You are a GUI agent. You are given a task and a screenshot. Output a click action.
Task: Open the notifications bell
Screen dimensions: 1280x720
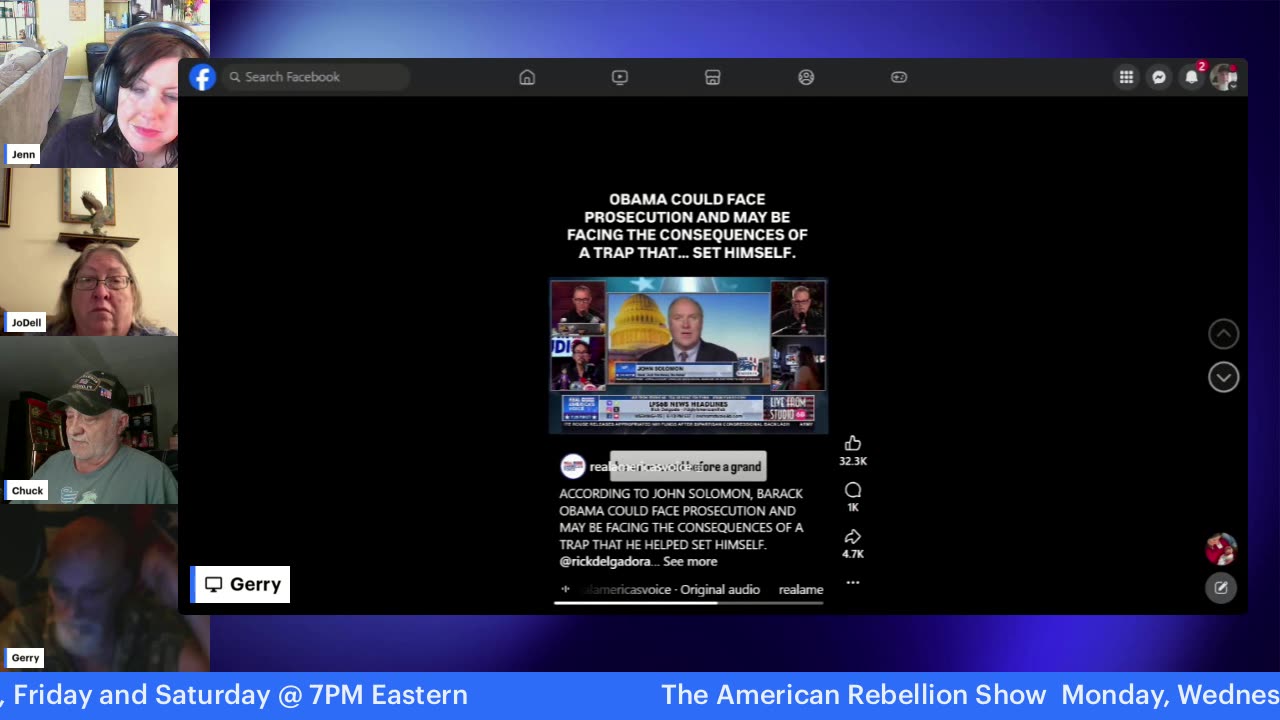[x=1192, y=77]
